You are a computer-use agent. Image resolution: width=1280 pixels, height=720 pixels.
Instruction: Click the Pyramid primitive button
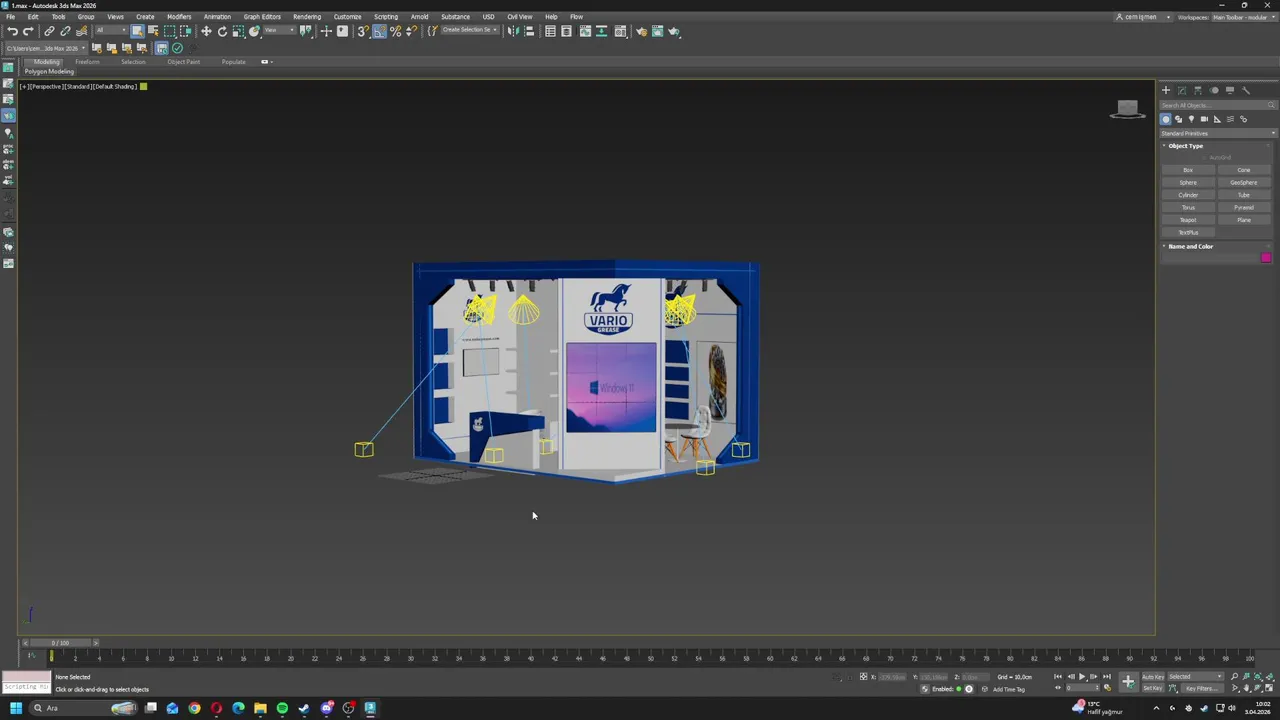(1244, 208)
